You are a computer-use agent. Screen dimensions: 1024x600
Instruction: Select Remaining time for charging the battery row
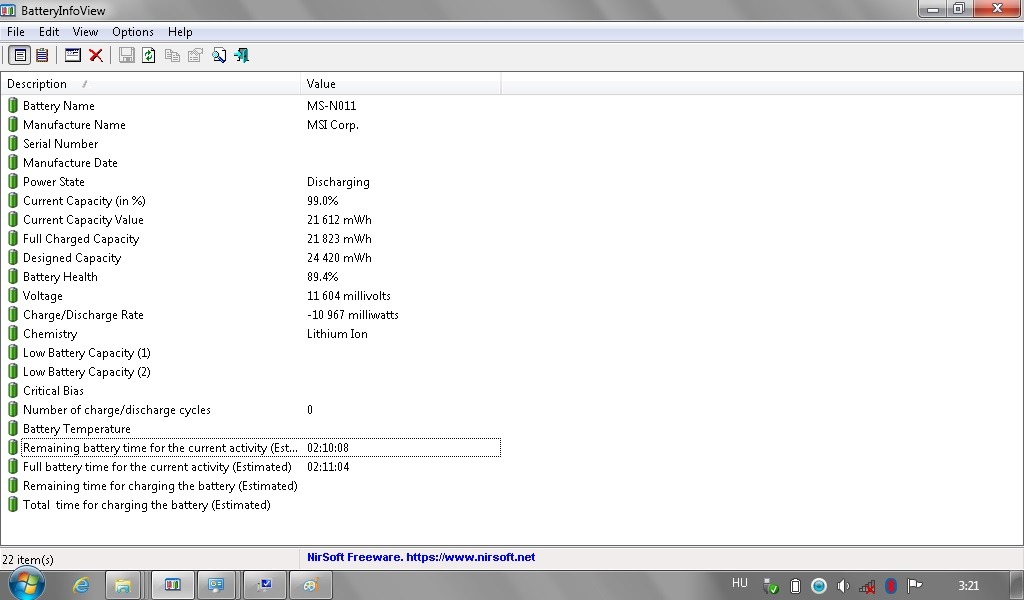(251, 485)
